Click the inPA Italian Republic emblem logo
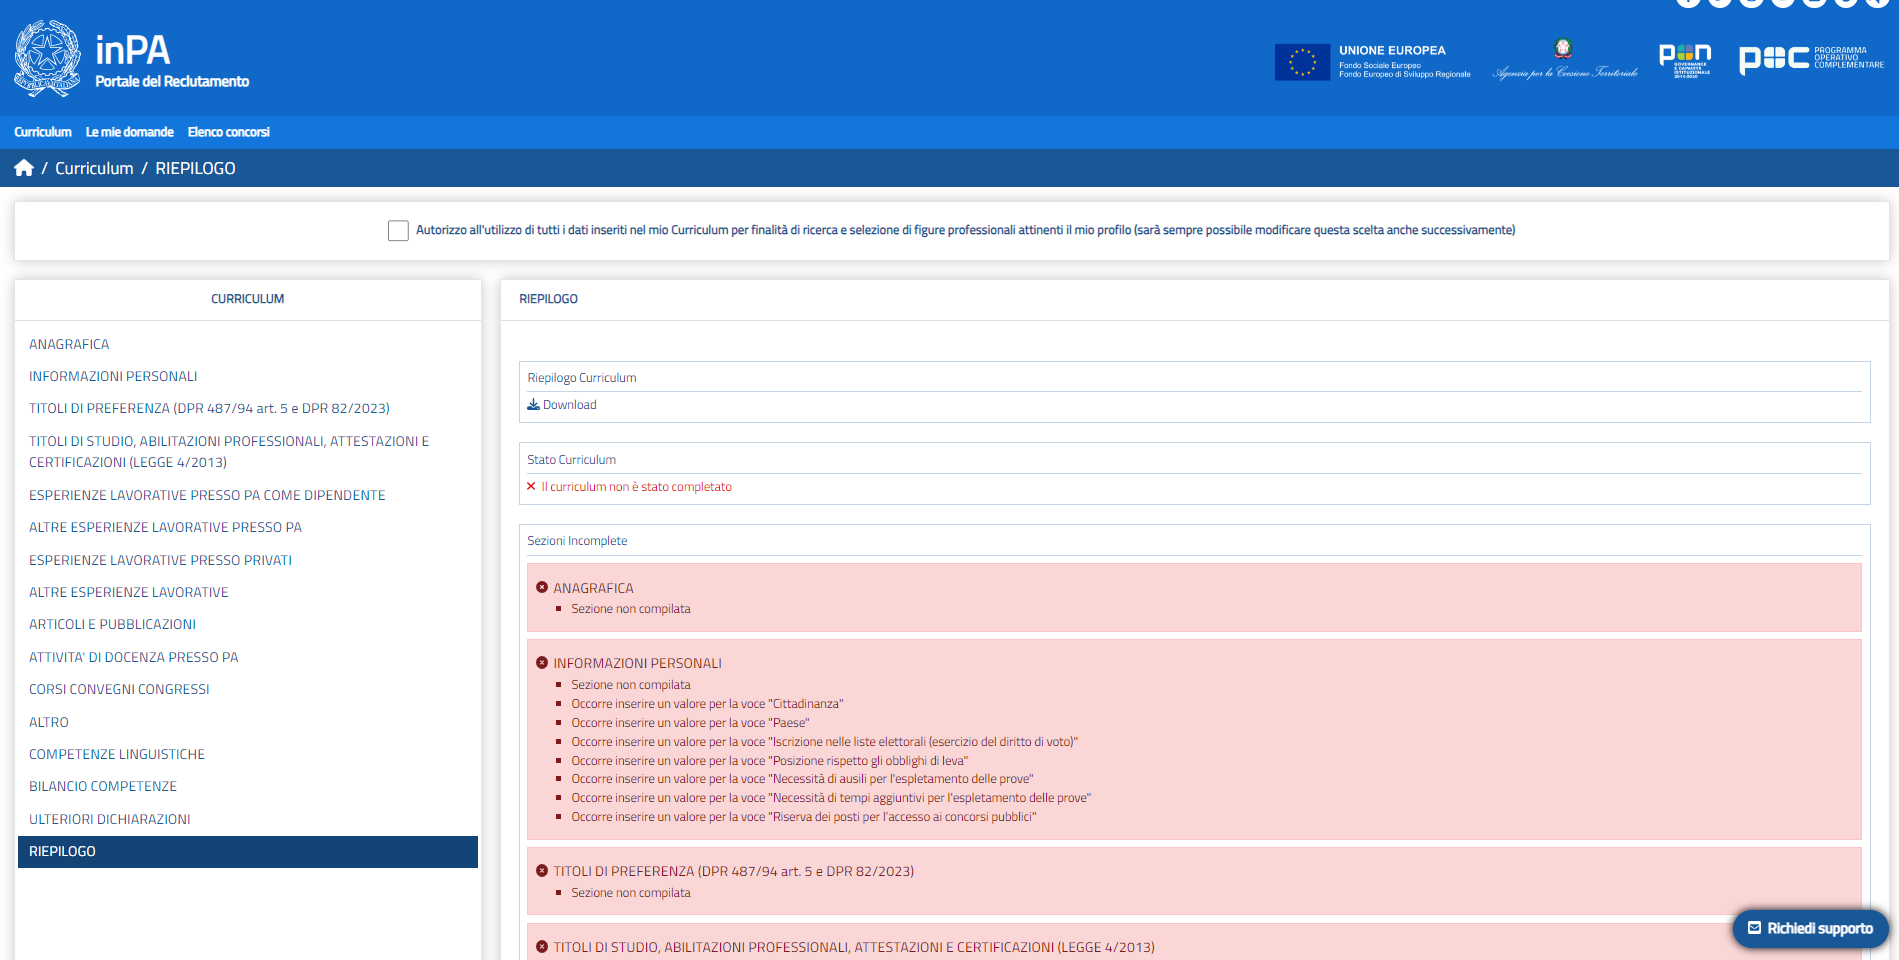The height and width of the screenshot is (960, 1899). pos(48,59)
